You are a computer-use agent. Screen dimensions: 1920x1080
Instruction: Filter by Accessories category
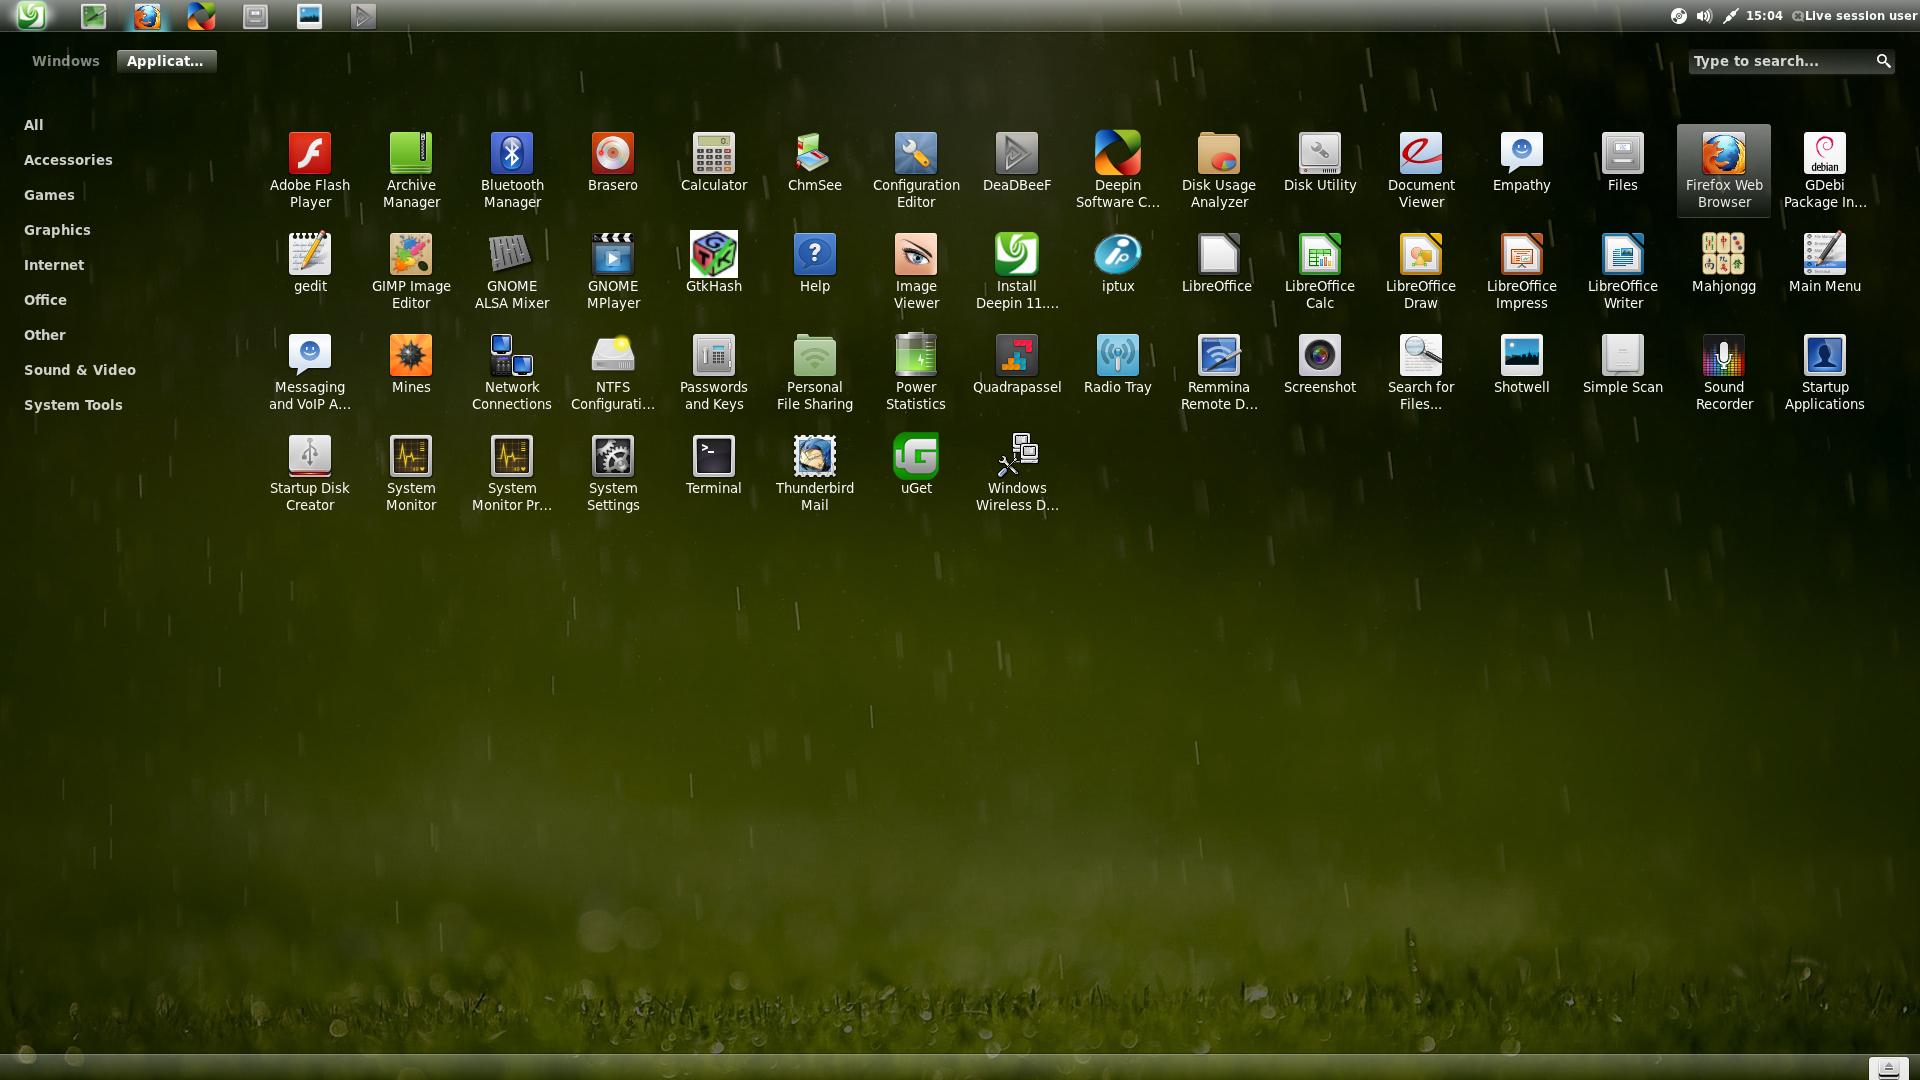click(x=68, y=160)
